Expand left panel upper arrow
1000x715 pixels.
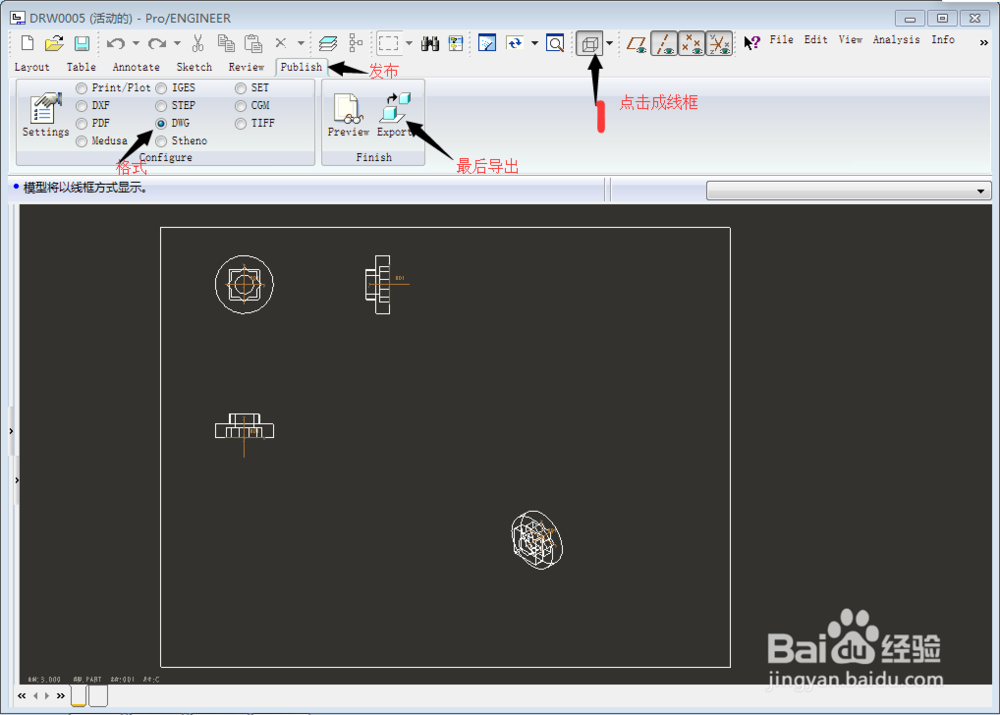click(11, 431)
